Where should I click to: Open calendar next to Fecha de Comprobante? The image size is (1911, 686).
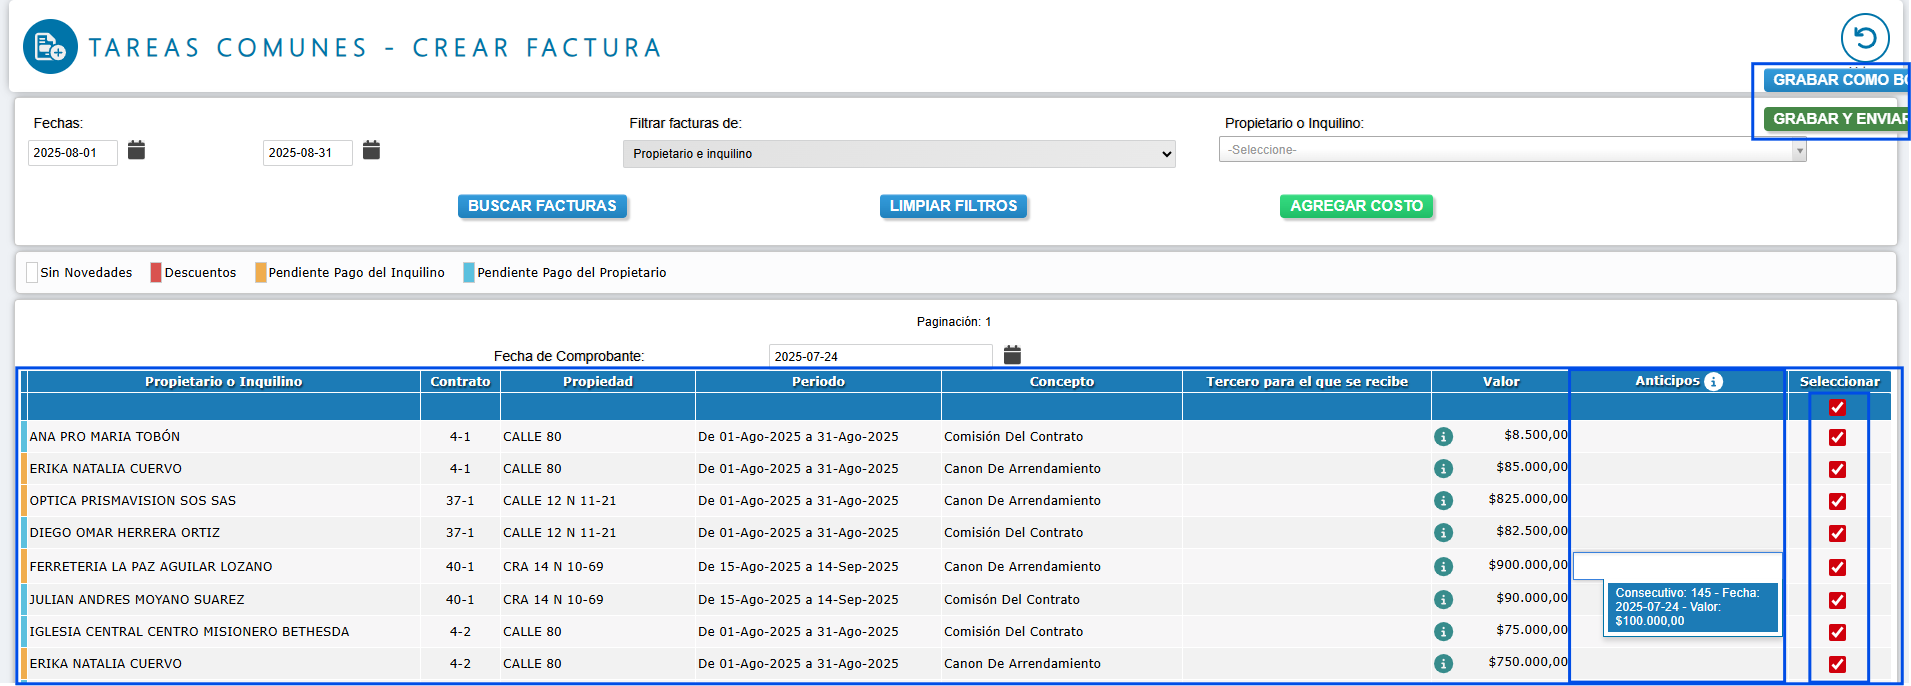(1012, 355)
